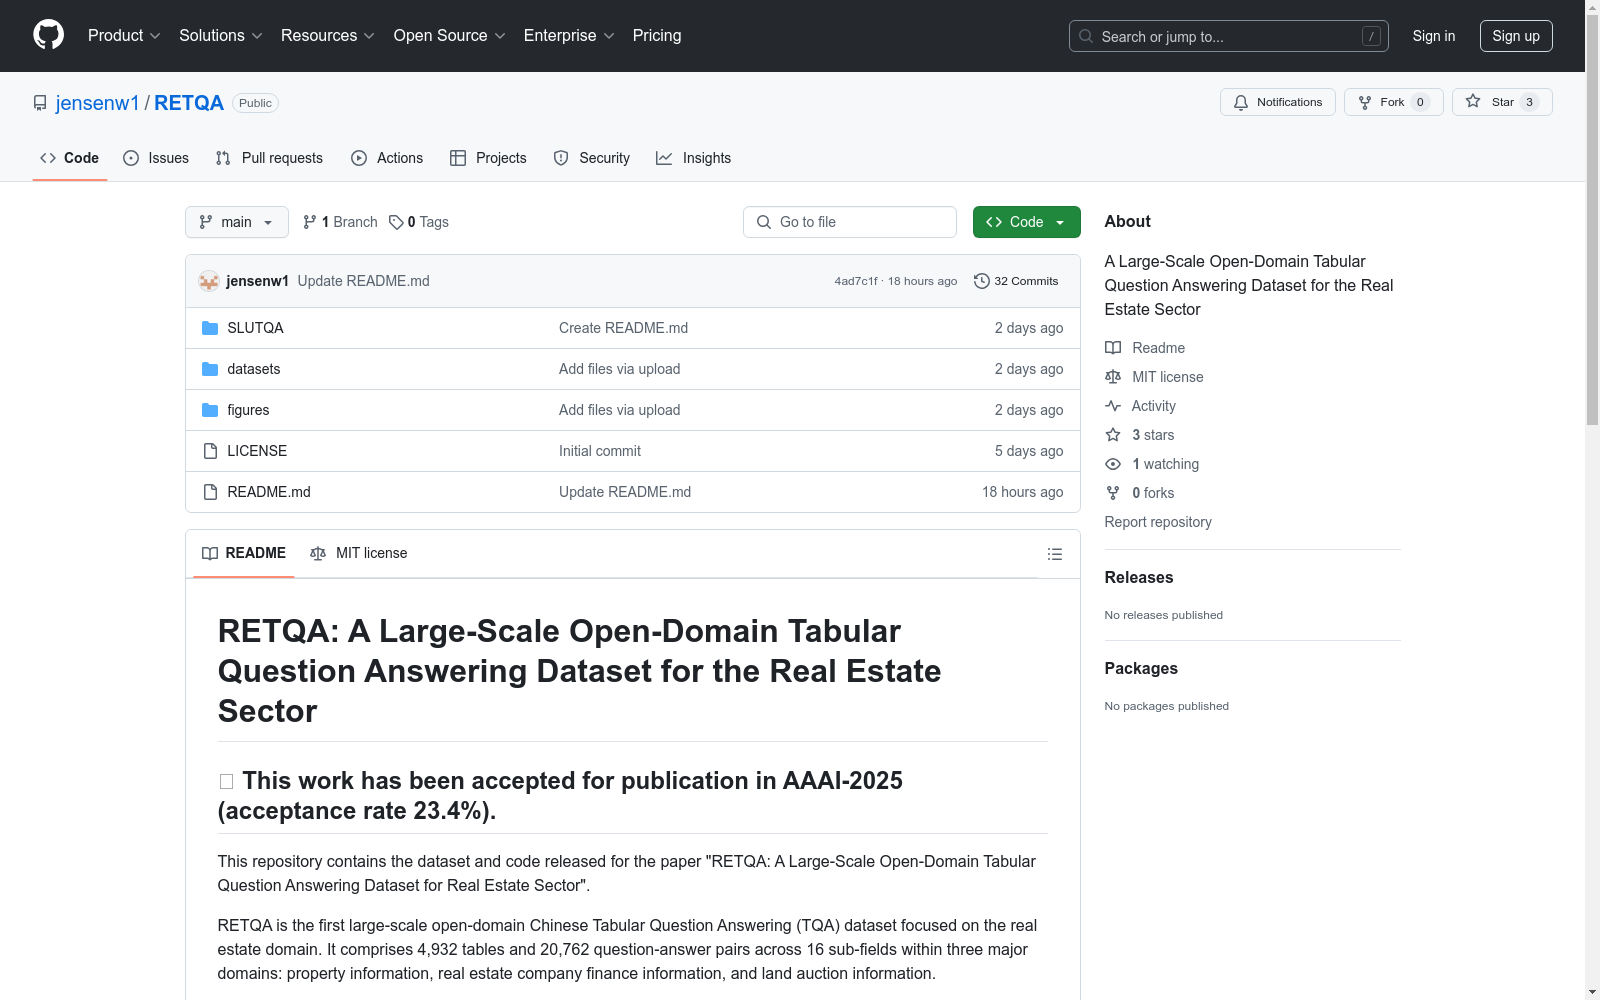Open the main branch dropdown

tap(237, 222)
